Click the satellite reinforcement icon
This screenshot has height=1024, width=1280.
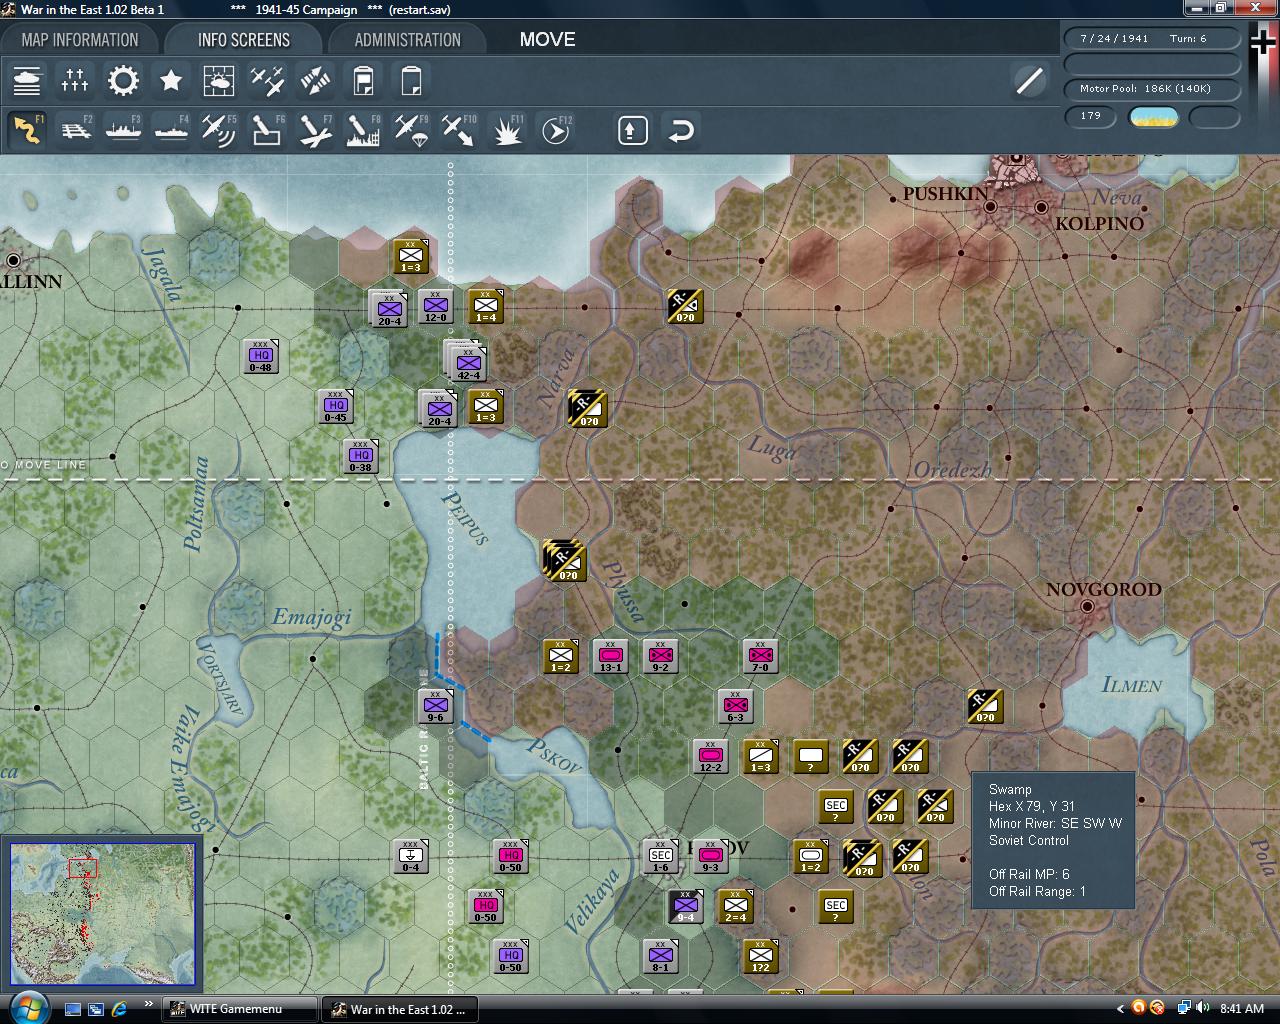[315, 80]
